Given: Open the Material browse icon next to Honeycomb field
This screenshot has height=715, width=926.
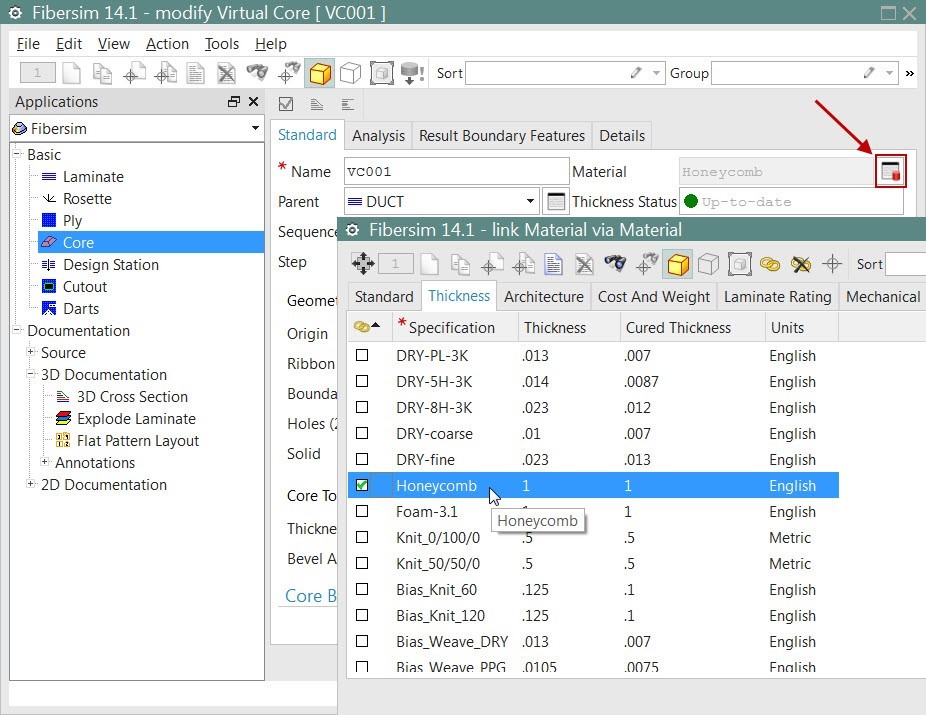Looking at the screenshot, I should pos(890,170).
